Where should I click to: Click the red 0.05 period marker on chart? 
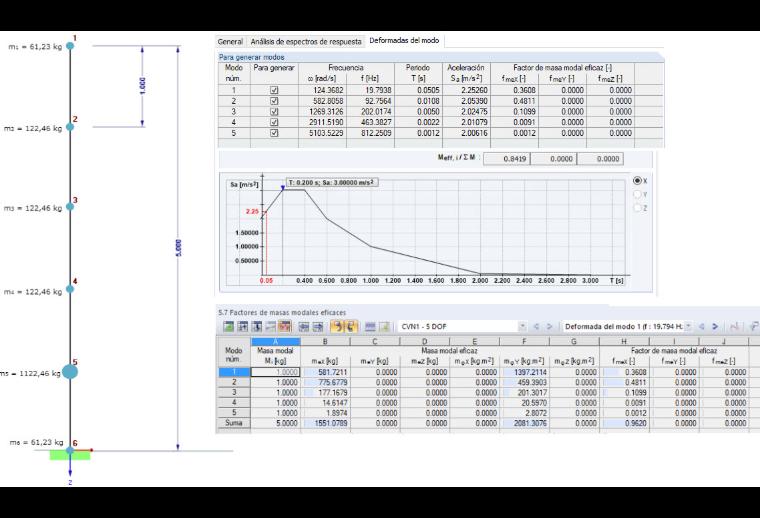(x=266, y=281)
